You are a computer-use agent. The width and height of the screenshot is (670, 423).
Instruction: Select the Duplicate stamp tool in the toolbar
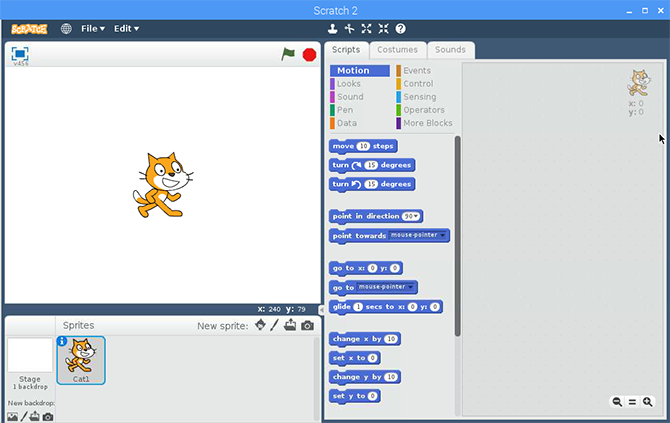[332, 28]
